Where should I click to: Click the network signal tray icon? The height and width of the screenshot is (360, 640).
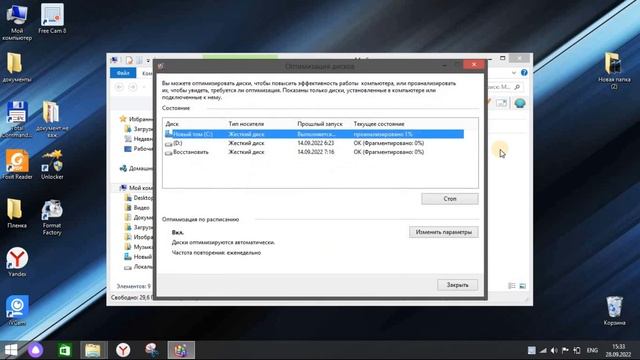coord(543,350)
